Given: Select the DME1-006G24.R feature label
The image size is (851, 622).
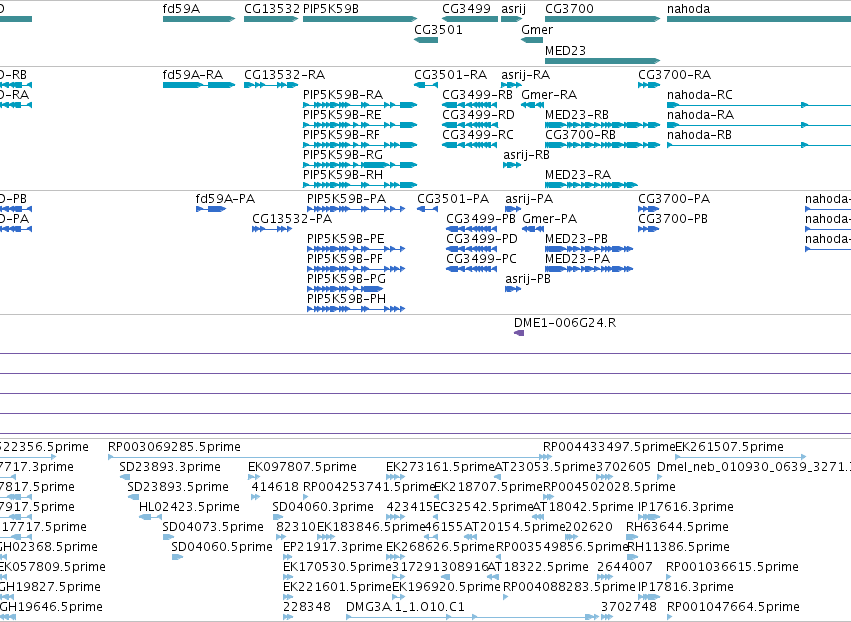Looking at the screenshot, I should tap(564, 323).
